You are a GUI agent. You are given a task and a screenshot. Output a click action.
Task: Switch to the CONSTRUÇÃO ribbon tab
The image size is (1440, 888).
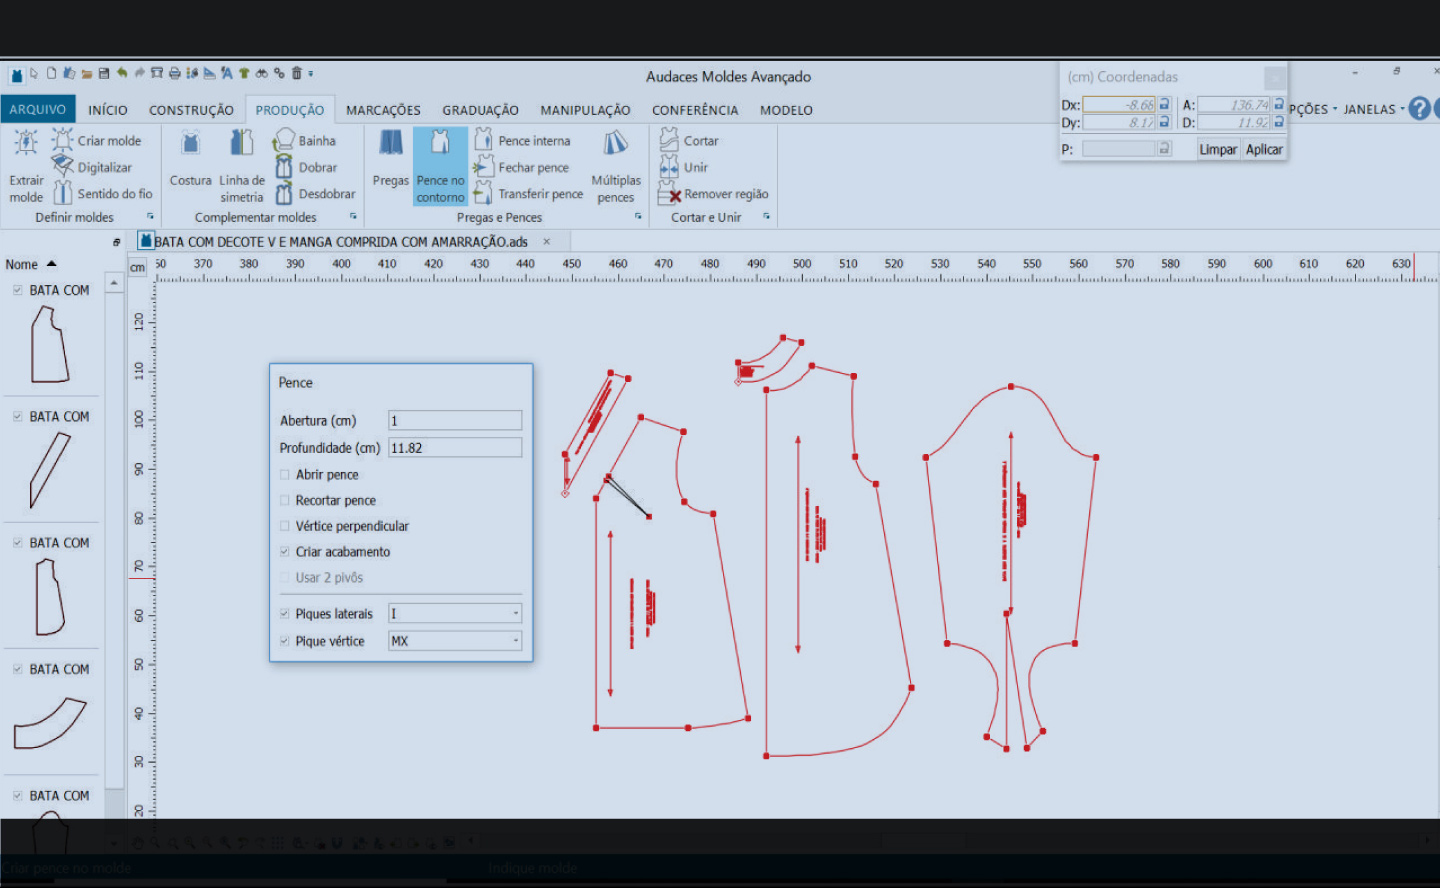click(191, 110)
